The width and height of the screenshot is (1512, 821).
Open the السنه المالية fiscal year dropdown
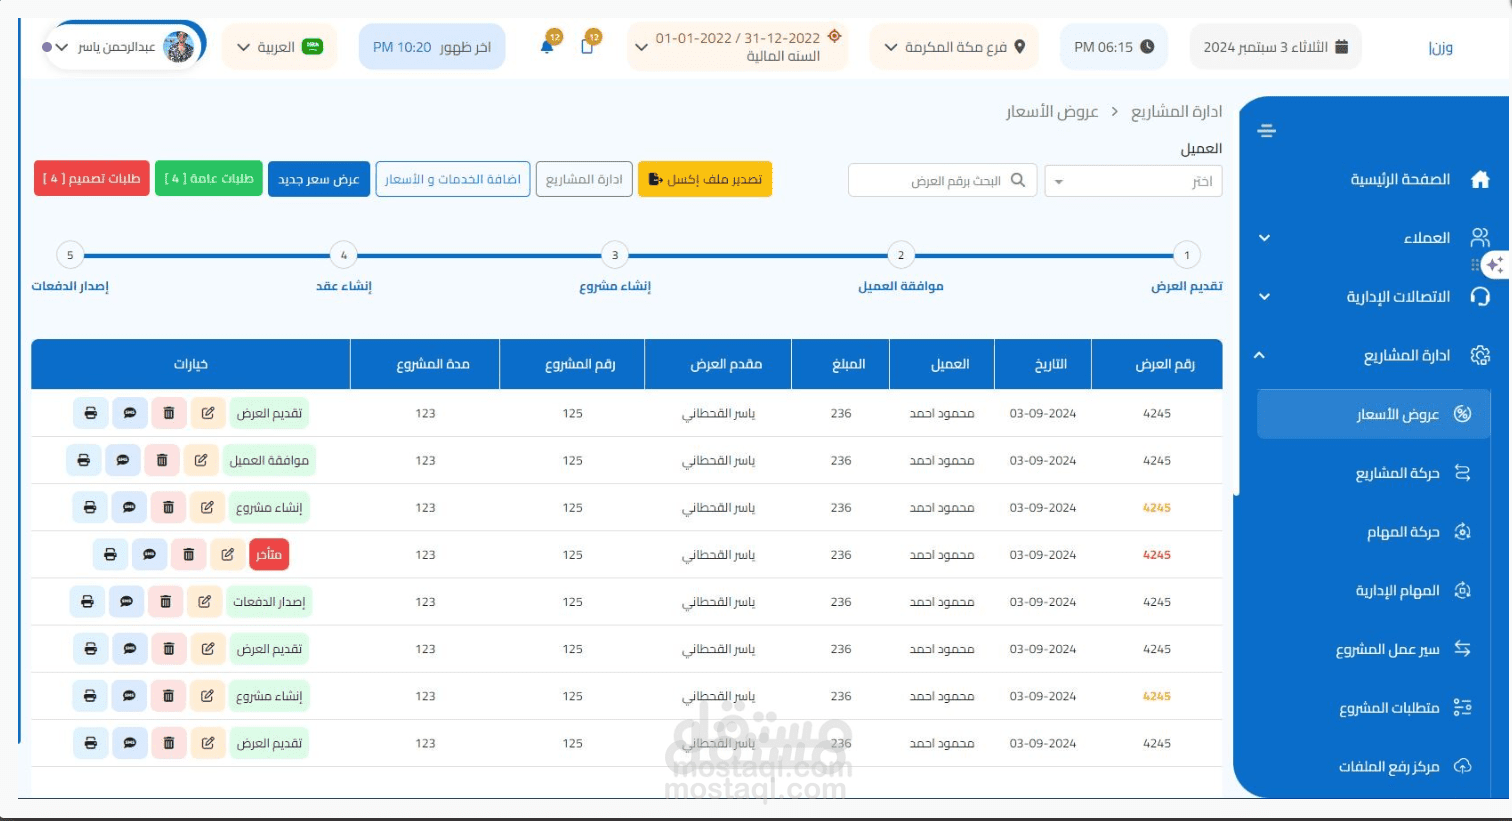point(738,47)
